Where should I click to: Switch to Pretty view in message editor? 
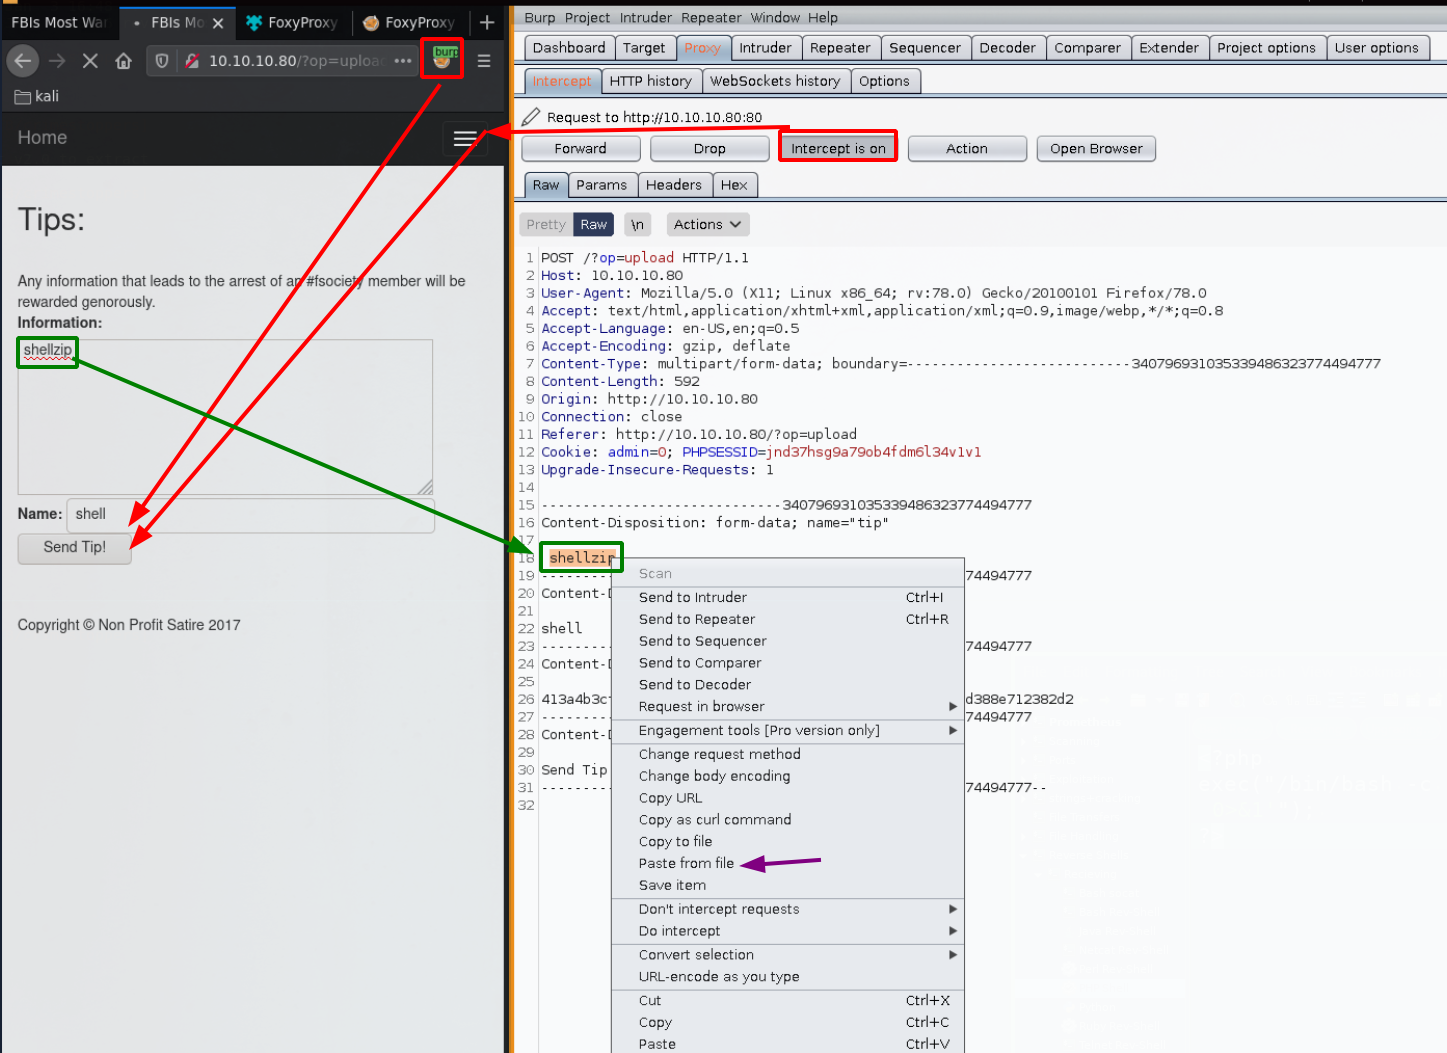(x=546, y=225)
